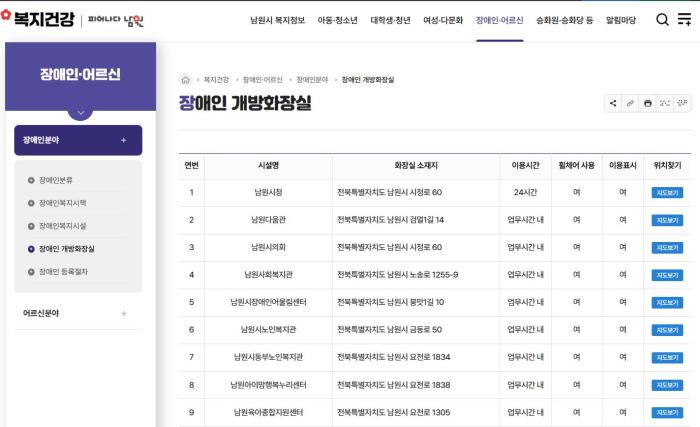Image resolution: width=700 pixels, height=427 pixels.
Task: Select 장애인 등록절차 in sidebar
Action: click(x=63, y=272)
